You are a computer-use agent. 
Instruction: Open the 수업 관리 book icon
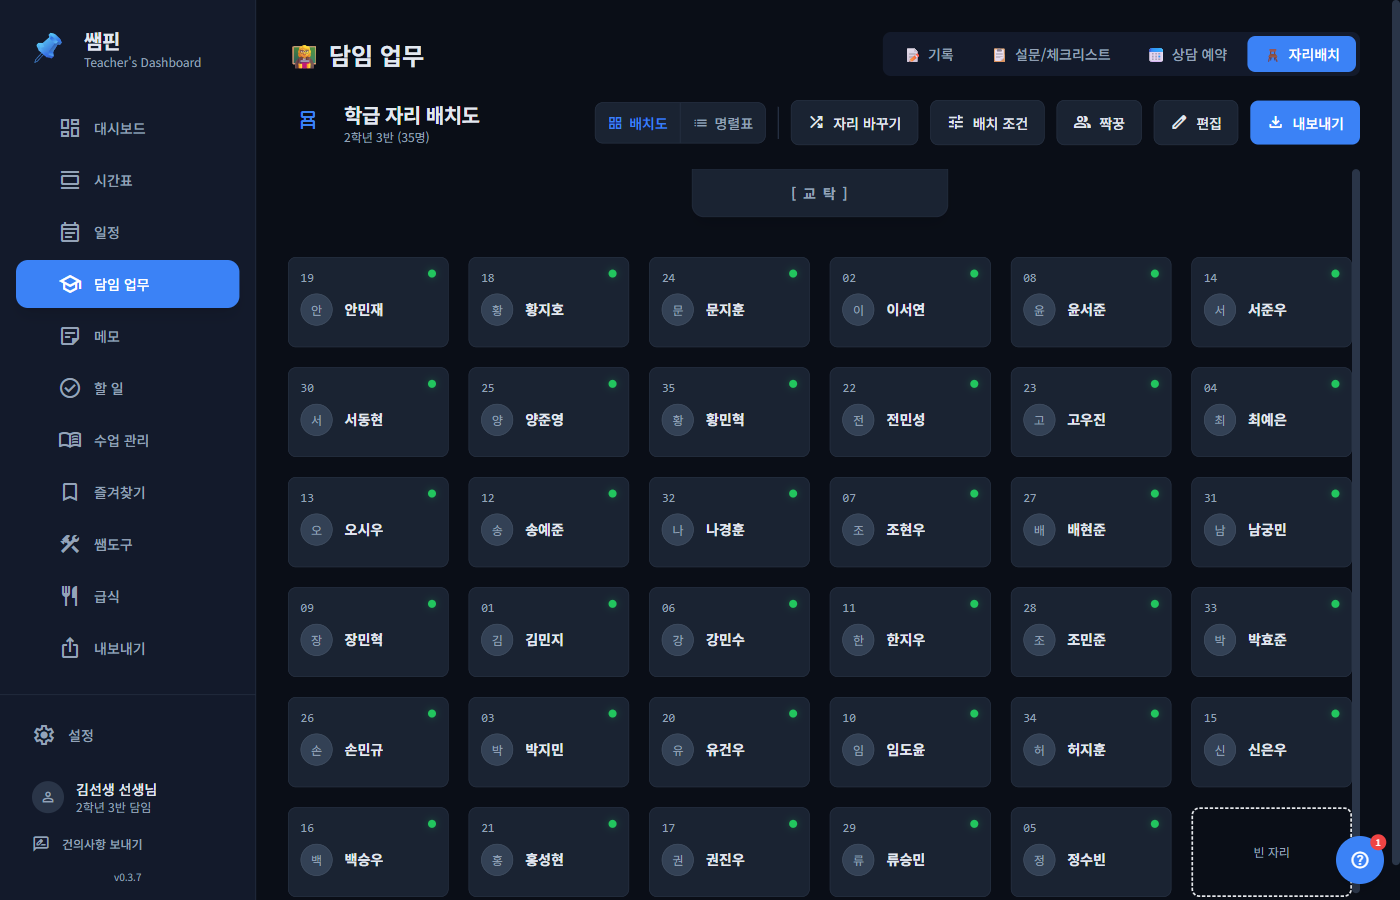pos(70,440)
